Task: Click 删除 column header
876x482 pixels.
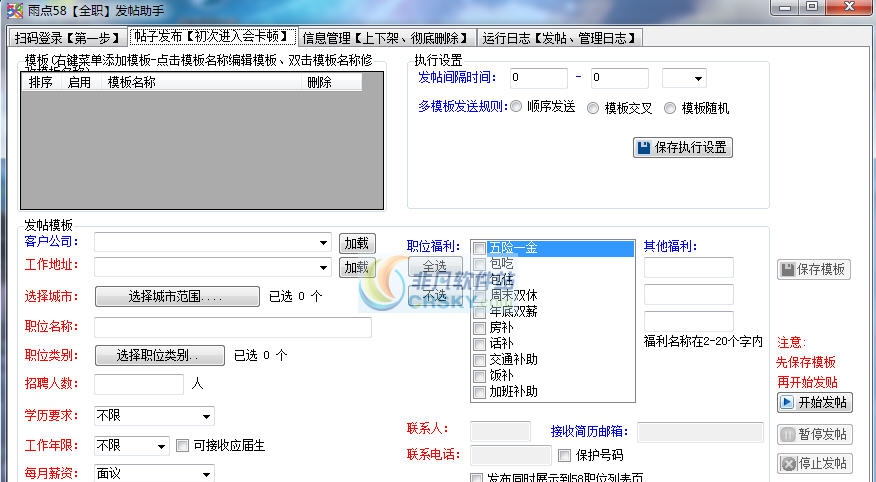Action: click(x=332, y=82)
